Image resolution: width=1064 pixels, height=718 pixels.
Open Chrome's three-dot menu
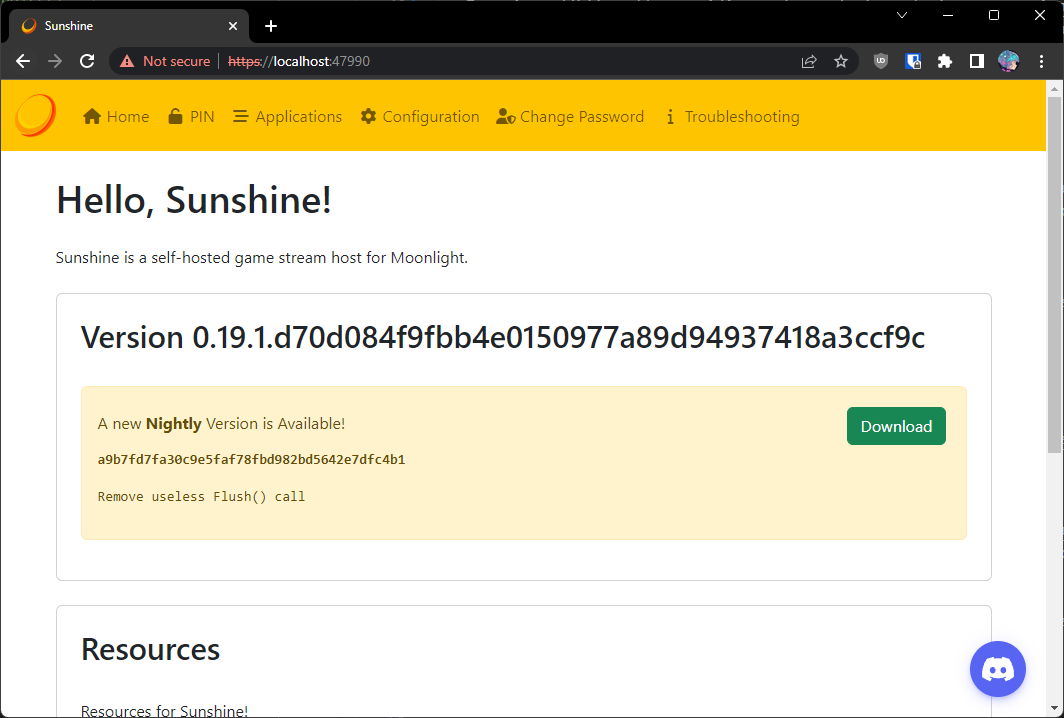pos(1042,61)
